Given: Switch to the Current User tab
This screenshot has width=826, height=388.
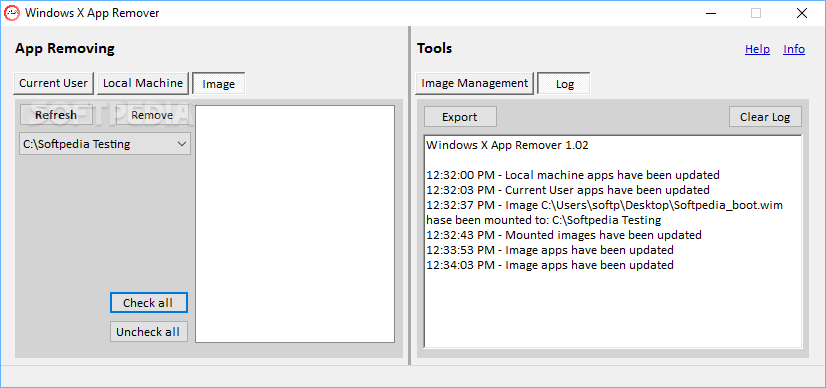Looking at the screenshot, I should [x=53, y=83].
